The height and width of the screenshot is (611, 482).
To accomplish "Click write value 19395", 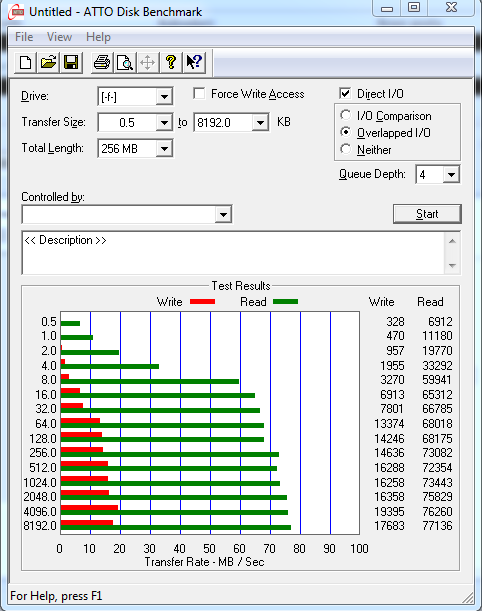I will [x=389, y=511].
